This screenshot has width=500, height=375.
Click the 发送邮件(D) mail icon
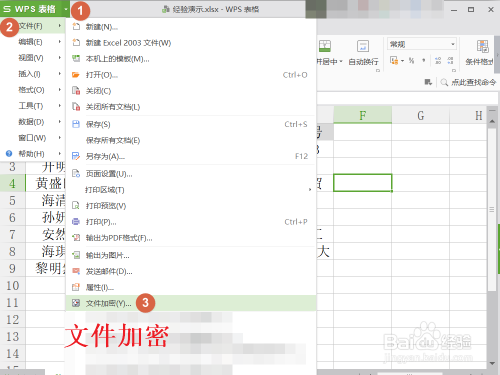coord(76,271)
